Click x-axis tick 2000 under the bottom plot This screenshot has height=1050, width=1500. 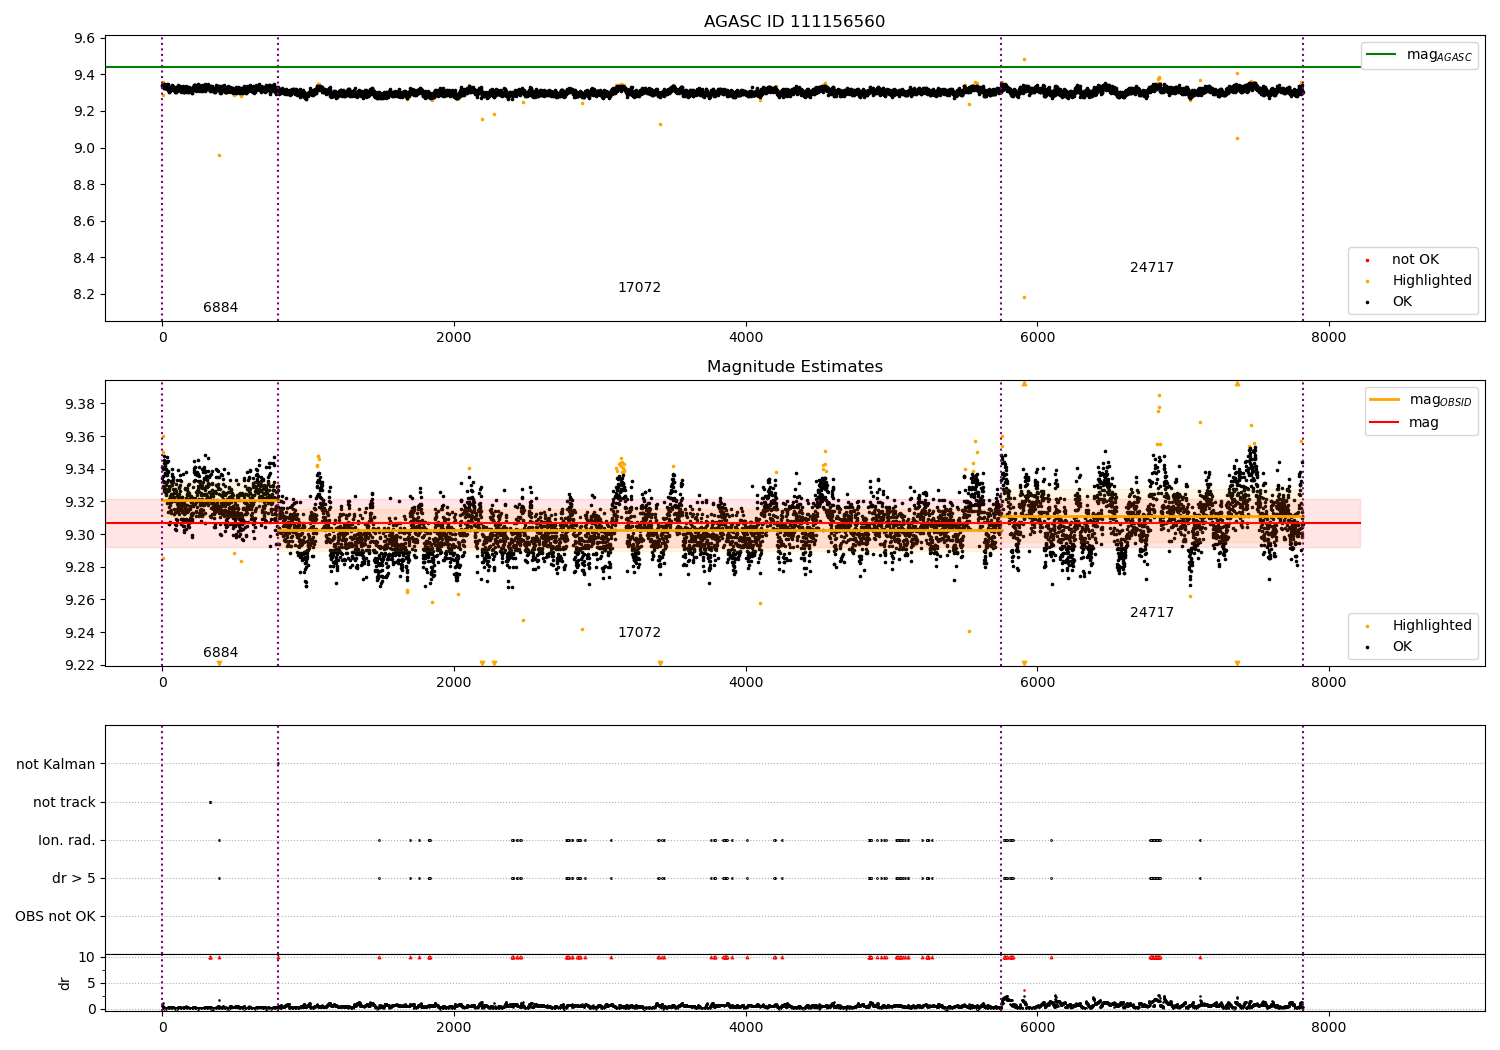[454, 1028]
